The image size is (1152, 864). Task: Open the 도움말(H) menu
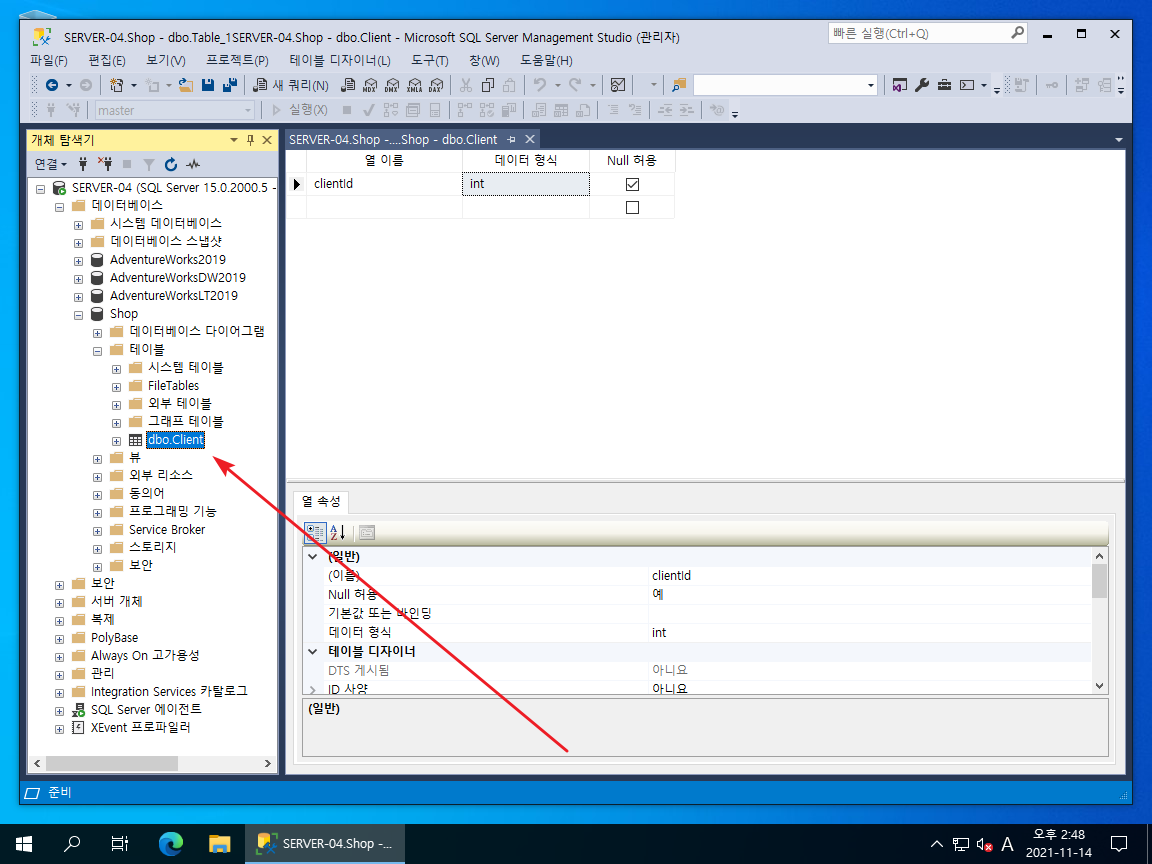click(546, 60)
